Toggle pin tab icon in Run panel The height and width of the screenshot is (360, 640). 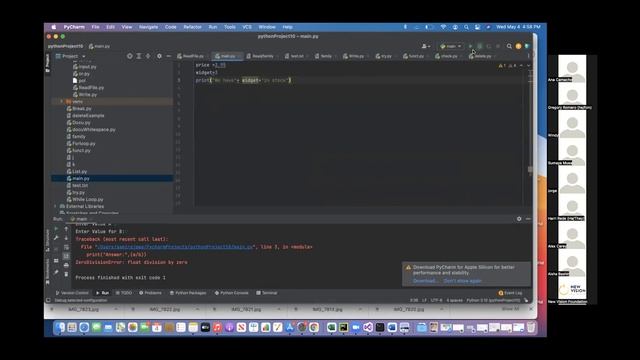pyautogui.click(x=56, y=272)
